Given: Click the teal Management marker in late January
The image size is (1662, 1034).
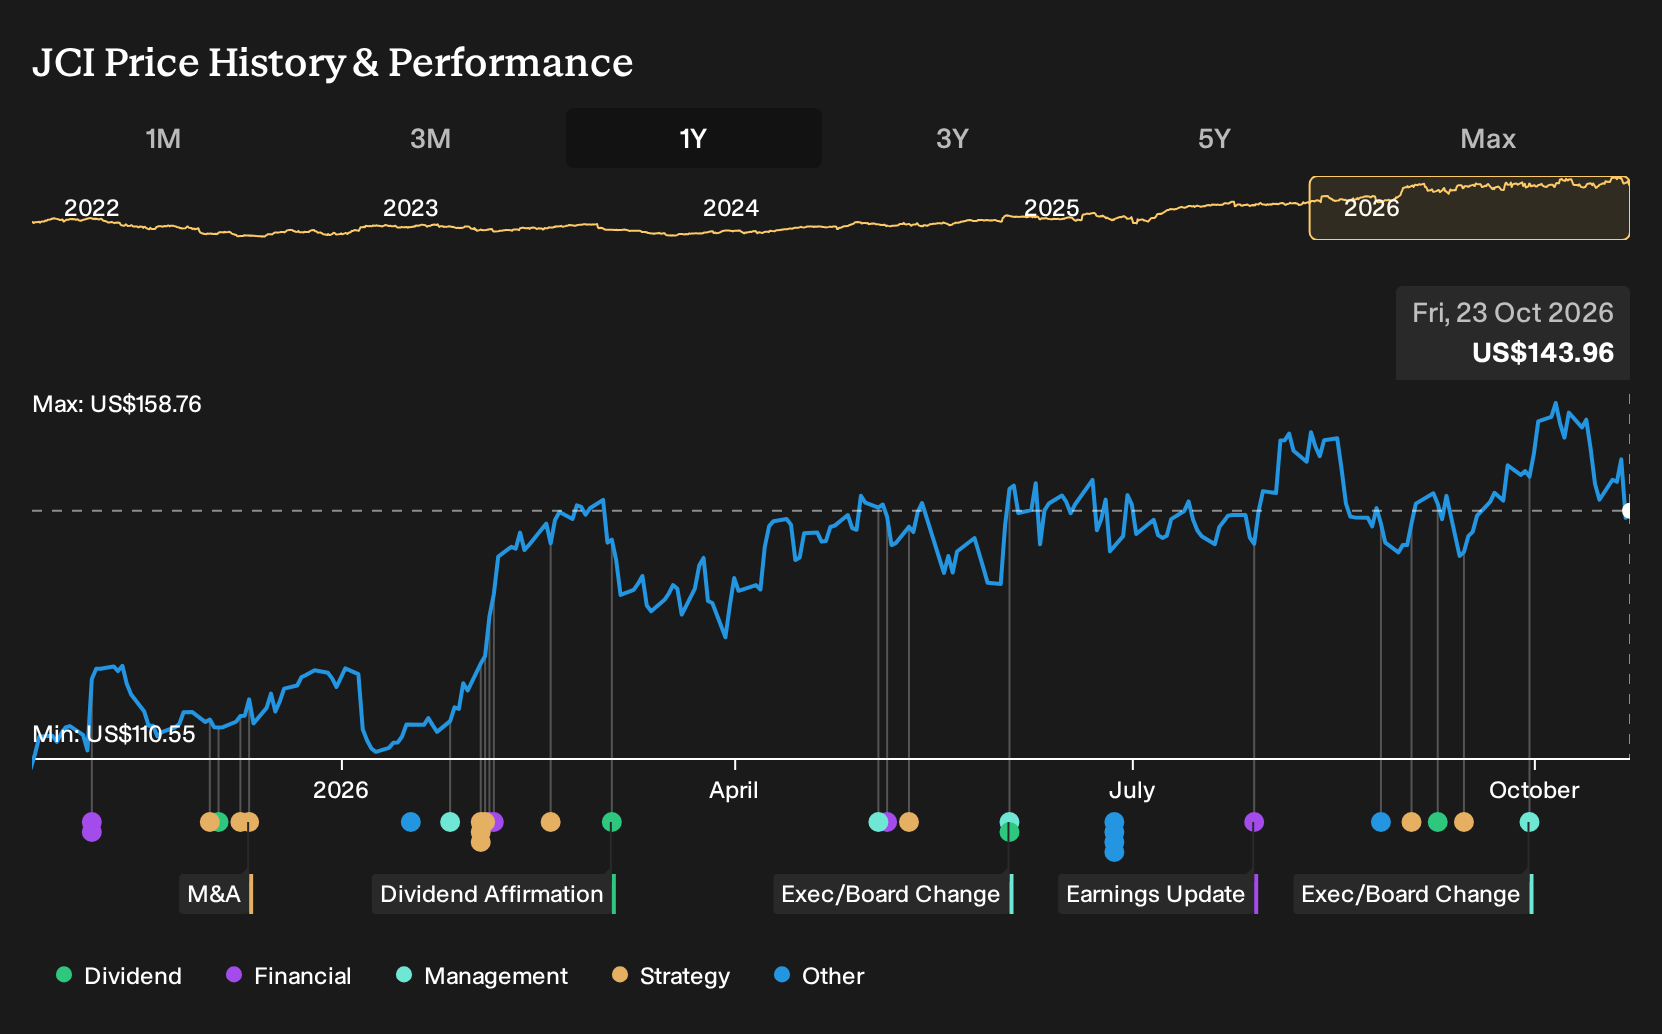Looking at the screenshot, I should (450, 822).
